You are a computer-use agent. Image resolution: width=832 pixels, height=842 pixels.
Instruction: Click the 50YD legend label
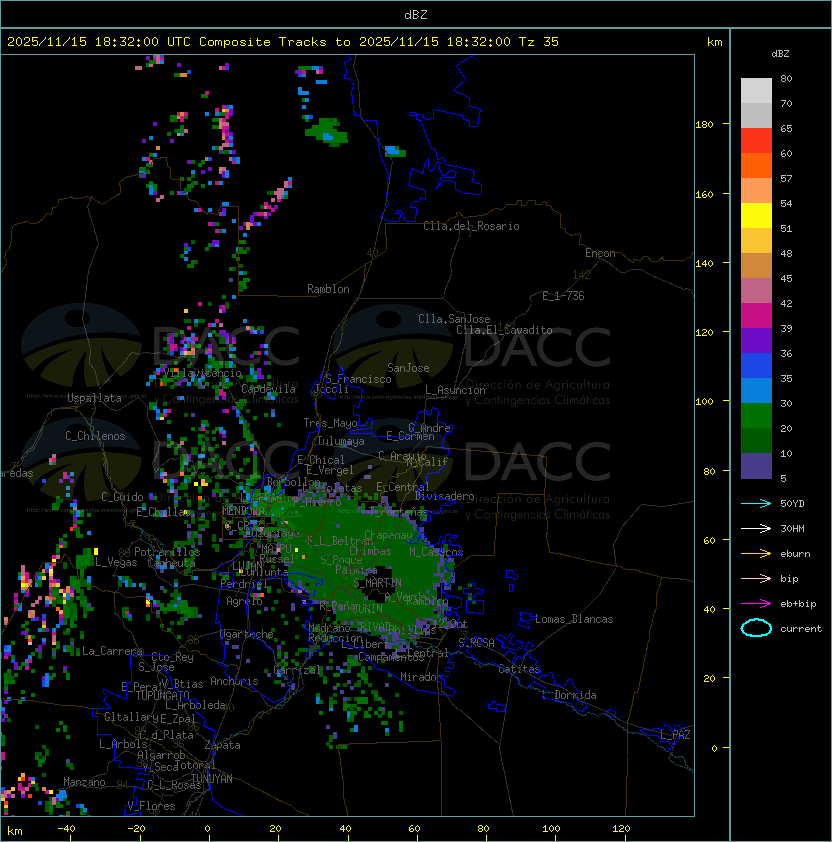792,503
